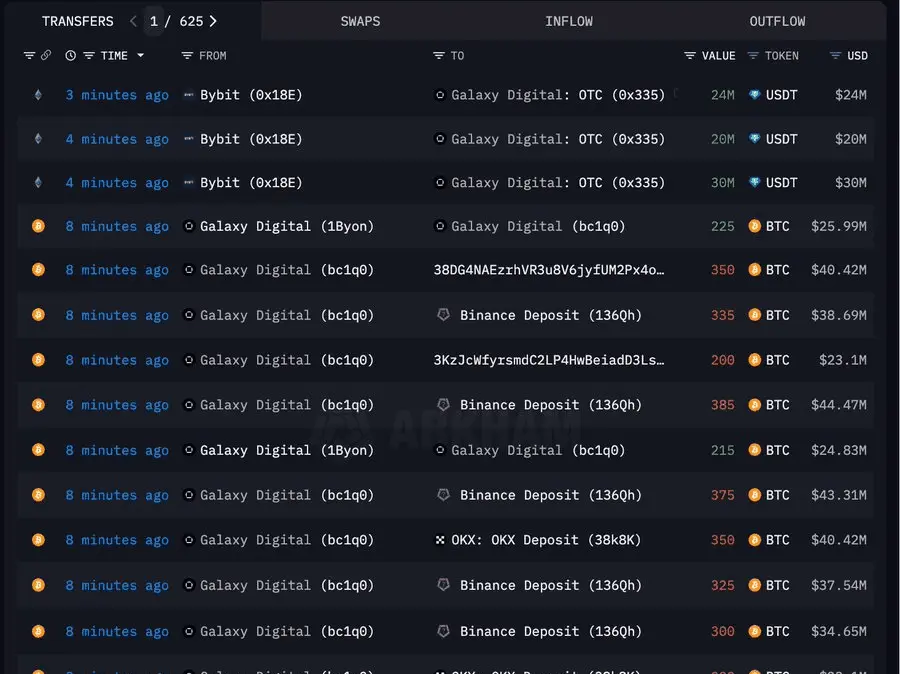Click Ethereum icon on 20M USDT row

(38, 138)
